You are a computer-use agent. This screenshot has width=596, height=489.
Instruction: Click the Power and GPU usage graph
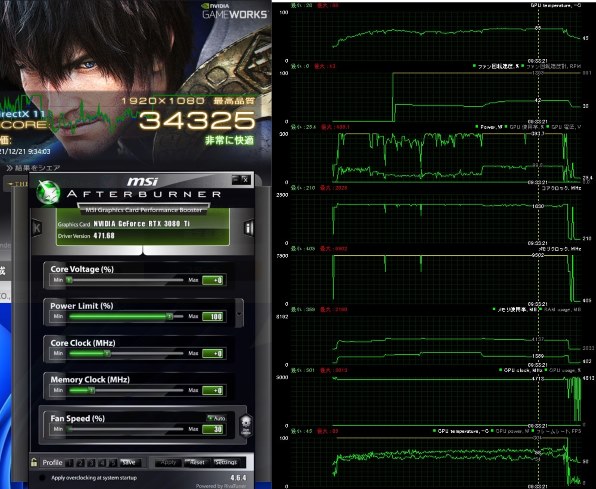pyautogui.click(x=435, y=158)
